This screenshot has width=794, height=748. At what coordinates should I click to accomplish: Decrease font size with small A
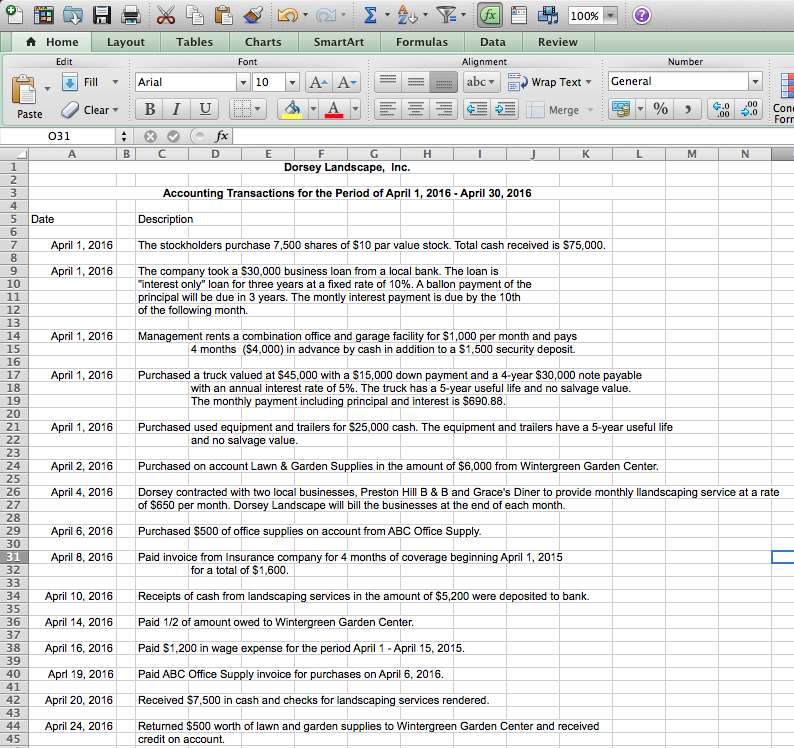click(347, 82)
